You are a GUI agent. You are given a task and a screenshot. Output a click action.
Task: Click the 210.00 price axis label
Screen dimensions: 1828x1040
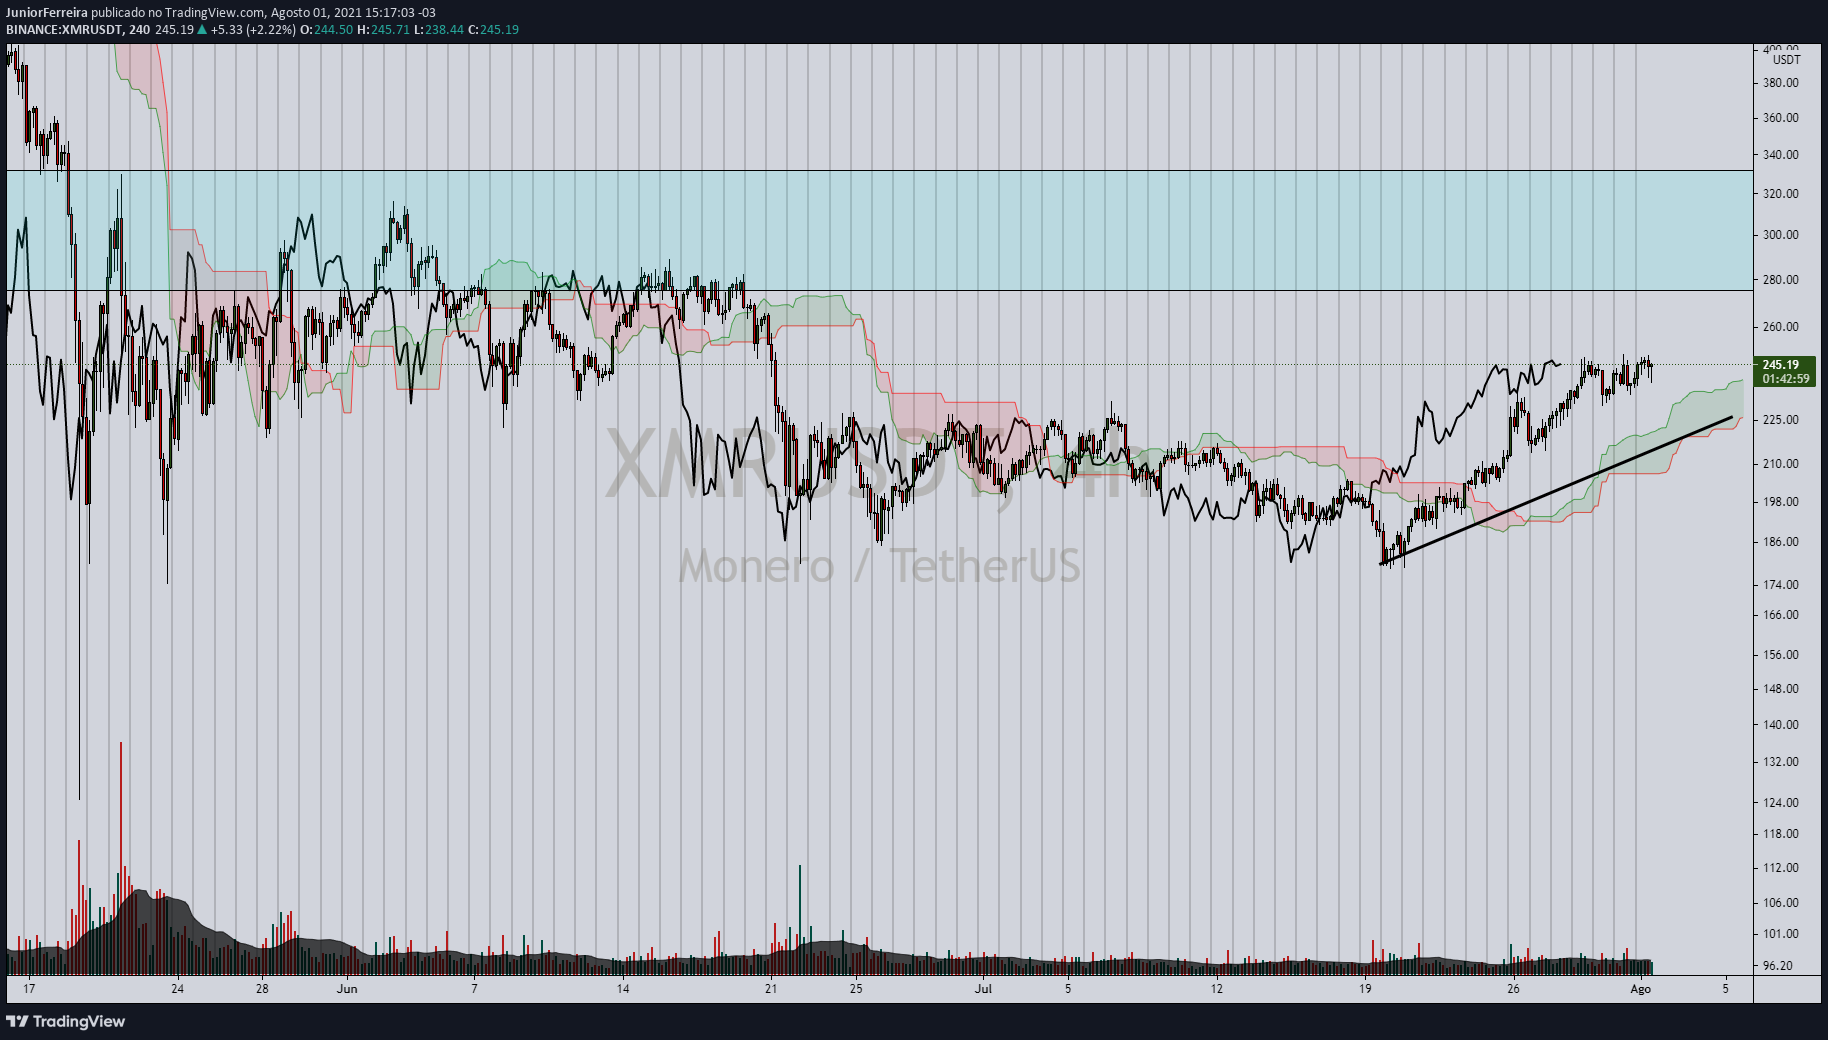click(x=1781, y=464)
